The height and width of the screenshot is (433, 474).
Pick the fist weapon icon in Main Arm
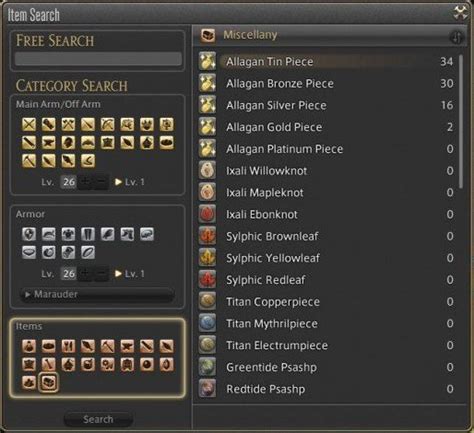point(49,125)
